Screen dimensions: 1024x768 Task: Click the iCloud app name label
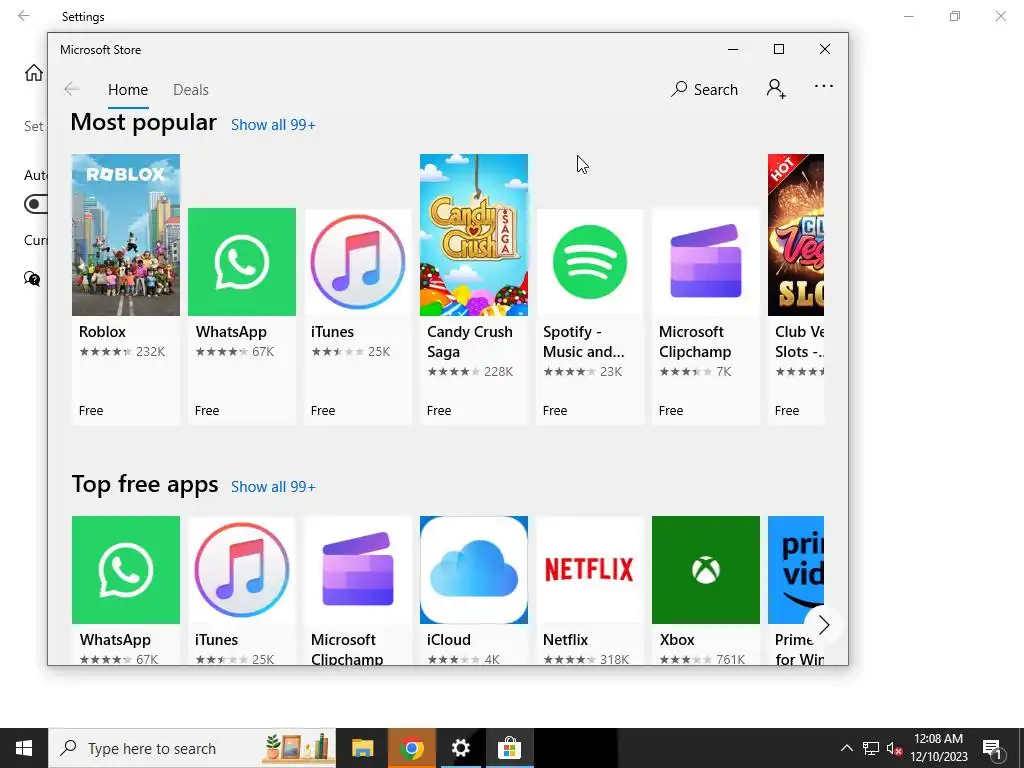click(449, 640)
